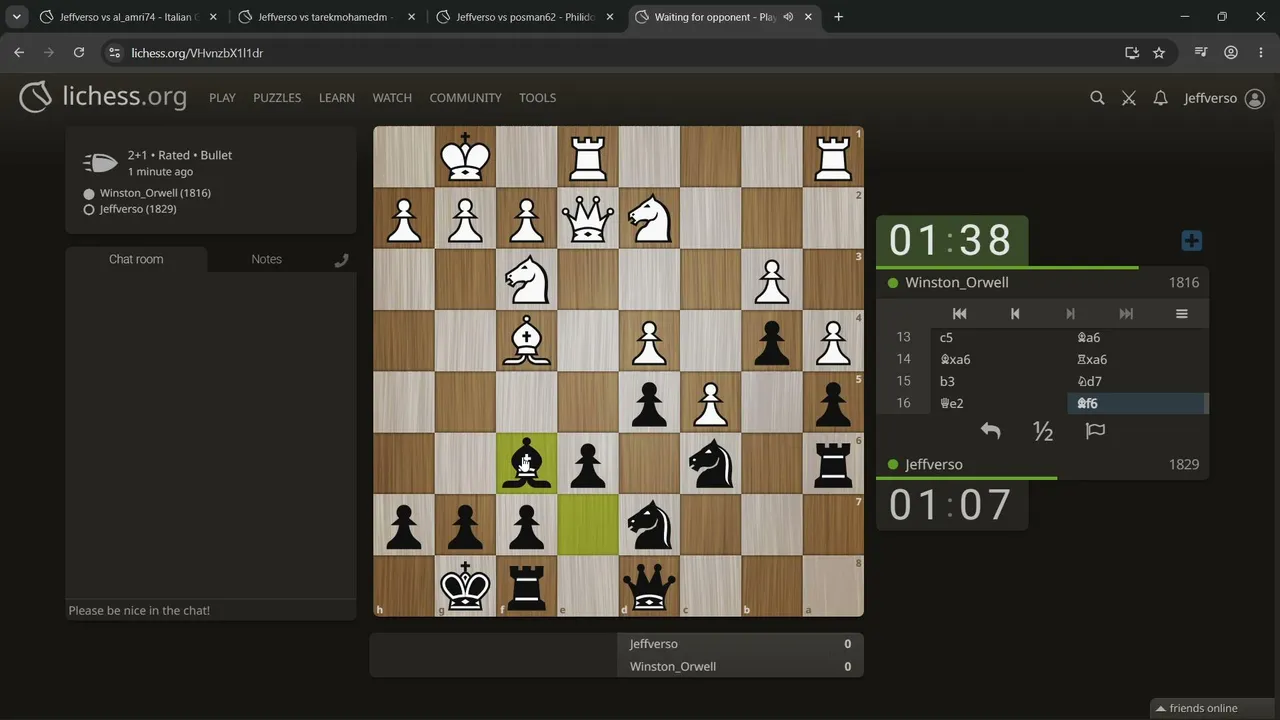Click Winston_Orwell name above the move list
This screenshot has height=720, width=1280.
[x=957, y=282]
